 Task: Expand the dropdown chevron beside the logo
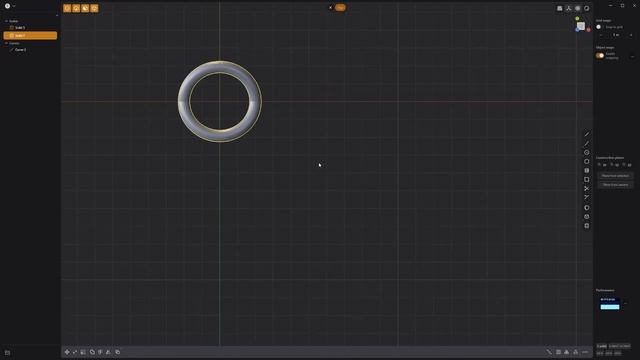point(14,6)
